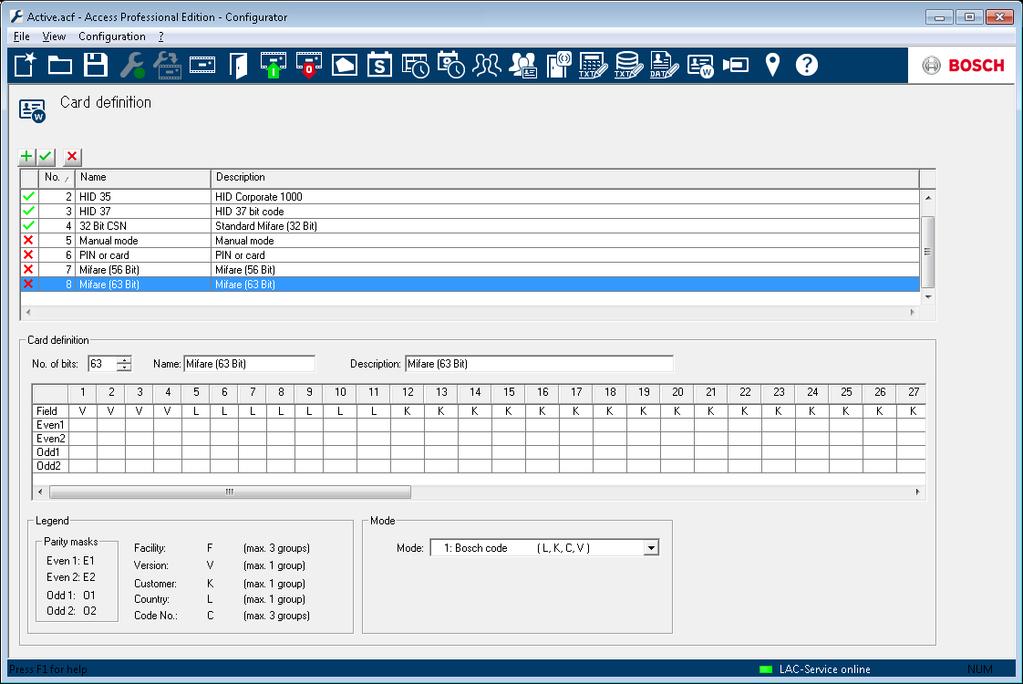Deactivate the card definition with red X button
The height and width of the screenshot is (684, 1023).
[72, 157]
